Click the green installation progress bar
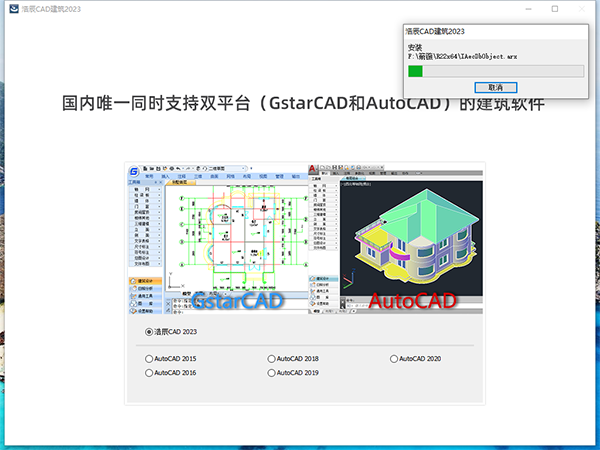The height and width of the screenshot is (450, 600). 496,71
